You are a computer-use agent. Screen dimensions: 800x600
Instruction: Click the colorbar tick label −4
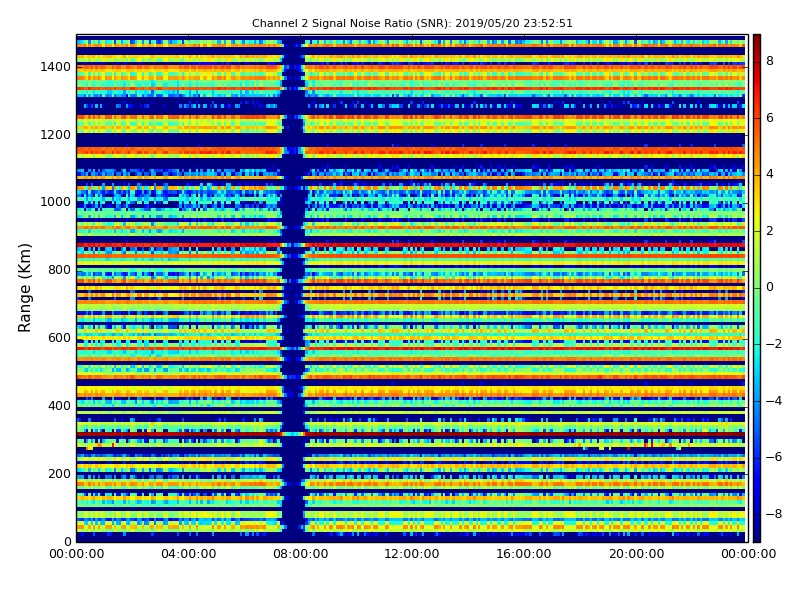coord(774,401)
